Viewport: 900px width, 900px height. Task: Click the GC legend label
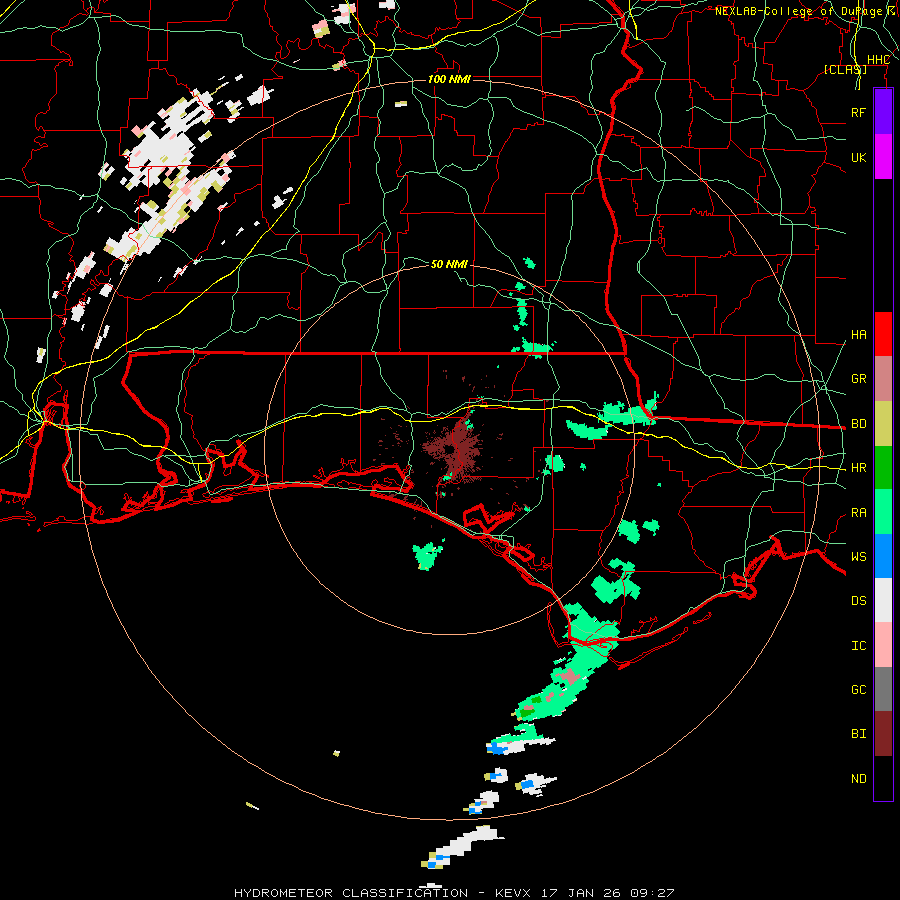(x=859, y=690)
